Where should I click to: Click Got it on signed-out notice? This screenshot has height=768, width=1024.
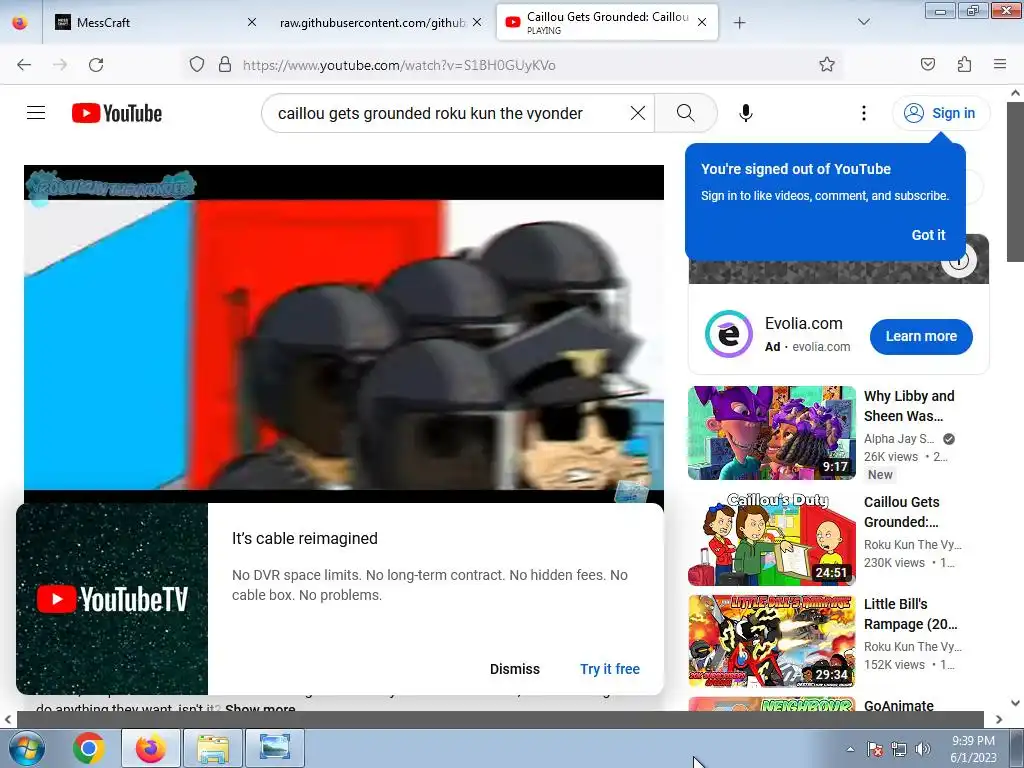click(x=928, y=235)
